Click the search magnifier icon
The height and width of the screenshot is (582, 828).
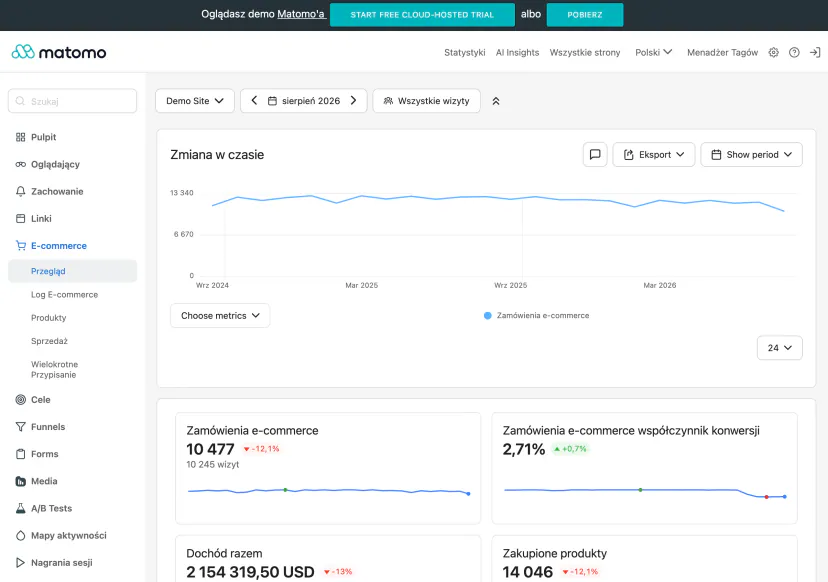pos(20,101)
